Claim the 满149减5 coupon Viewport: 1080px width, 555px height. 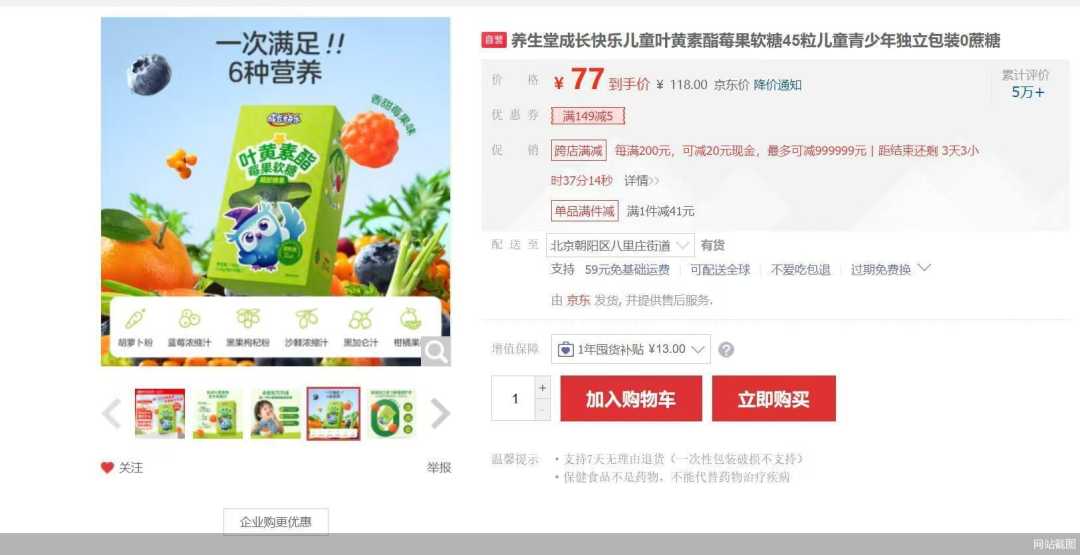point(588,116)
